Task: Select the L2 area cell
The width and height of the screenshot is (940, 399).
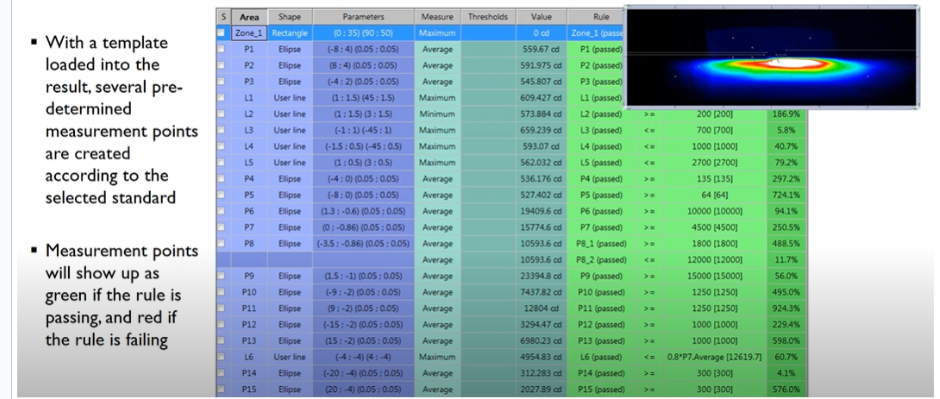Action: (x=249, y=114)
